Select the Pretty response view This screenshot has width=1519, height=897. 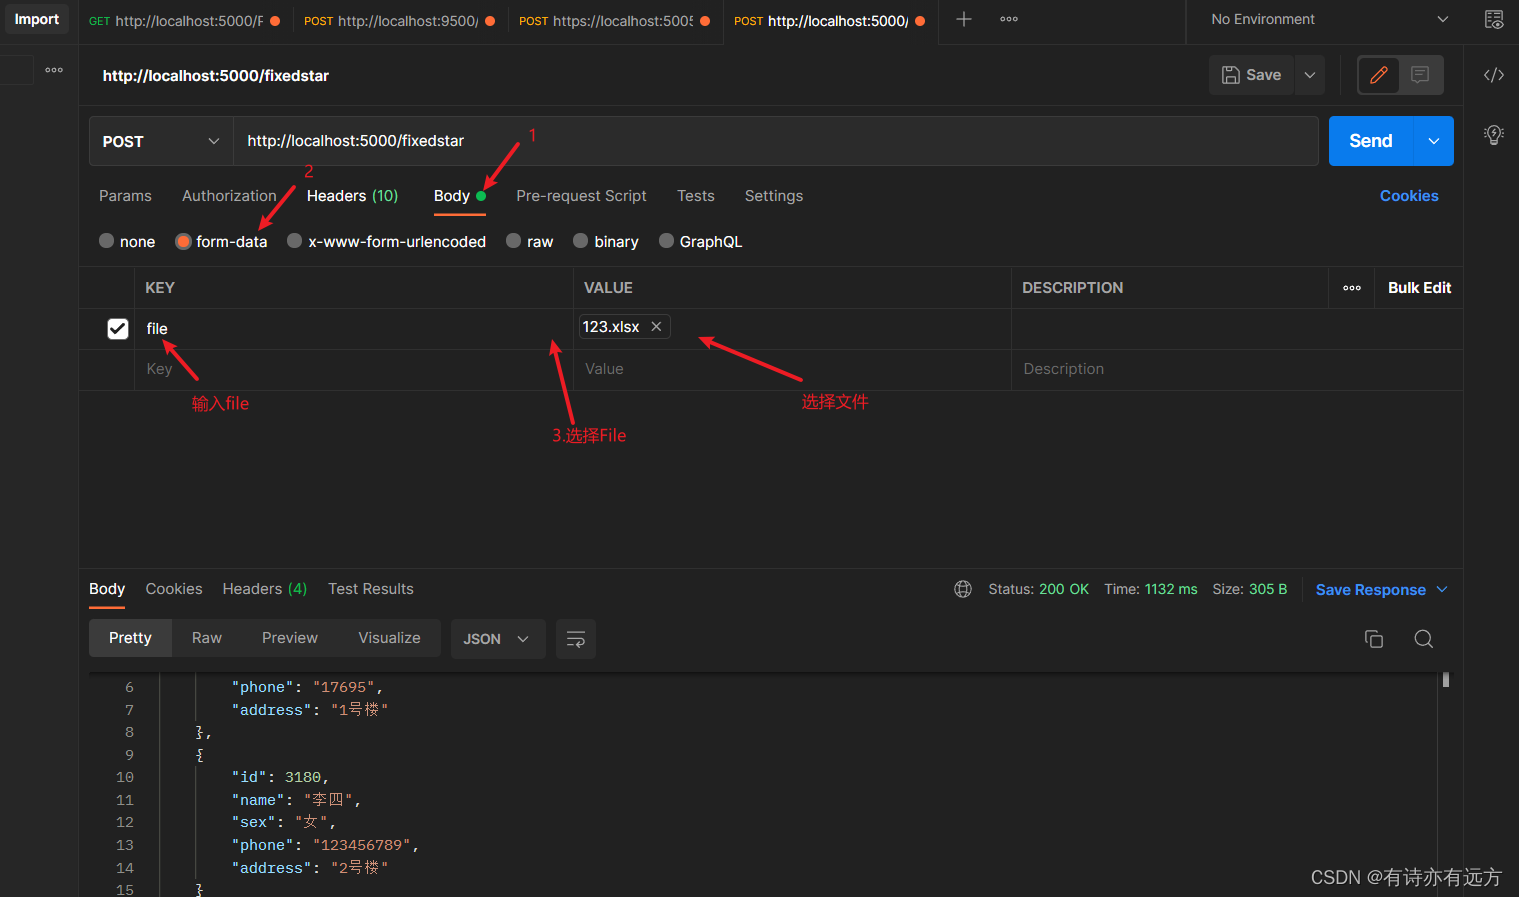(x=130, y=638)
